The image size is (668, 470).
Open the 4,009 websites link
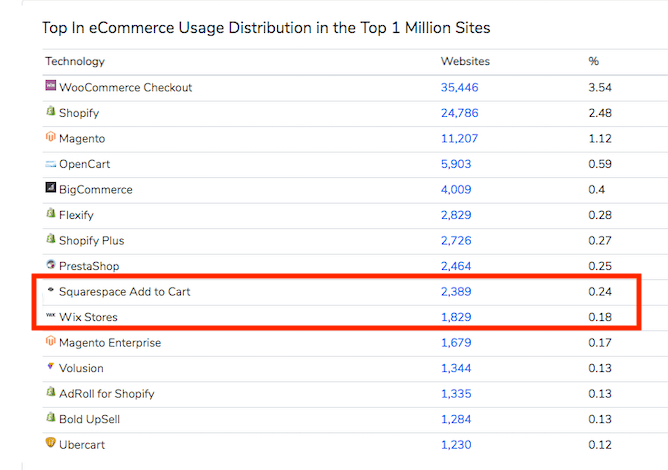[456, 190]
